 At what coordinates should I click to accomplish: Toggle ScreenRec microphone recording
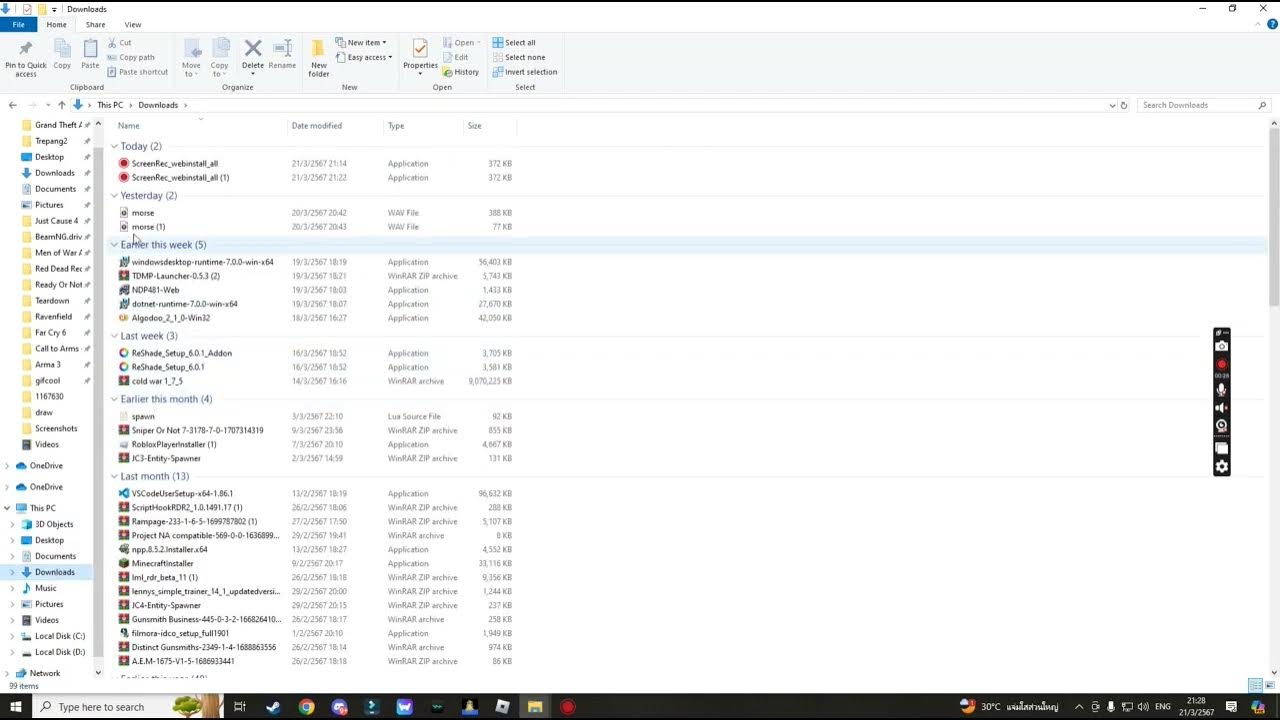(x=1221, y=390)
